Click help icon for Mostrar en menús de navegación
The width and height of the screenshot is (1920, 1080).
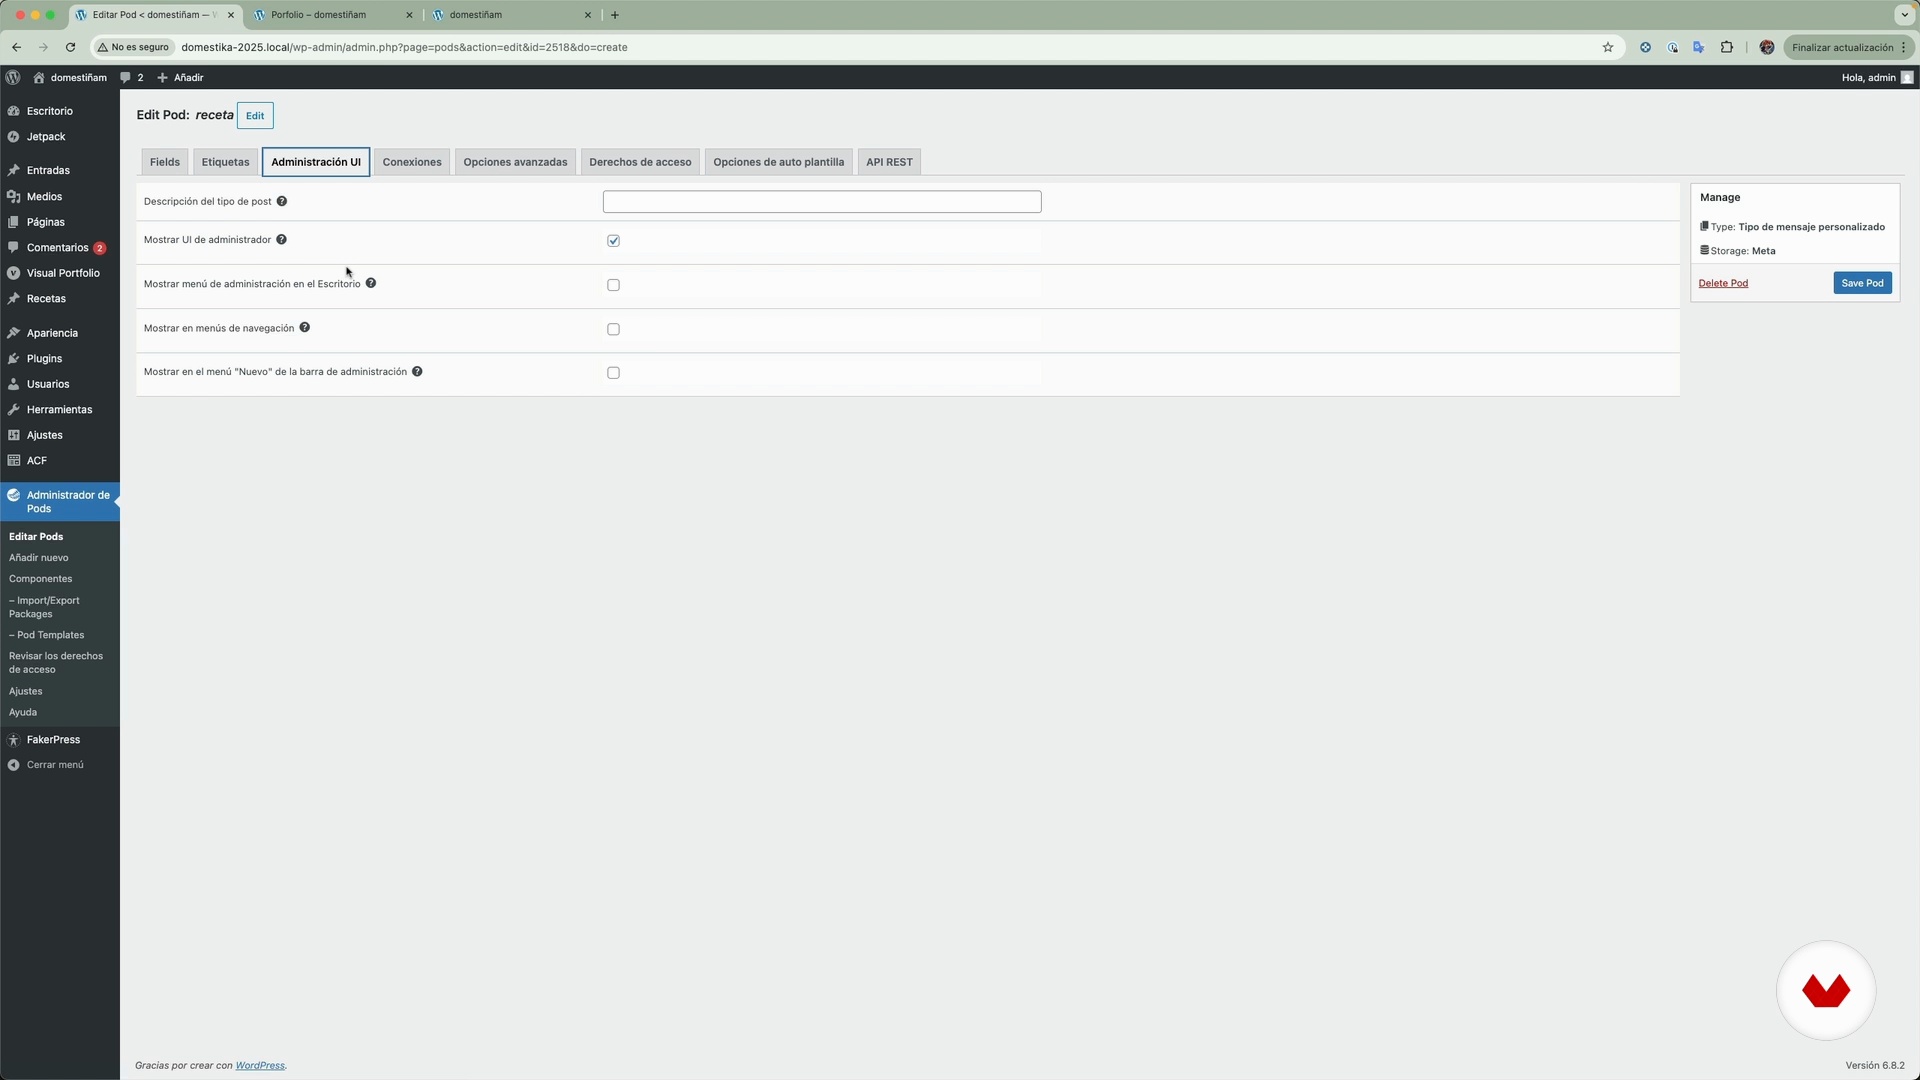click(x=305, y=328)
